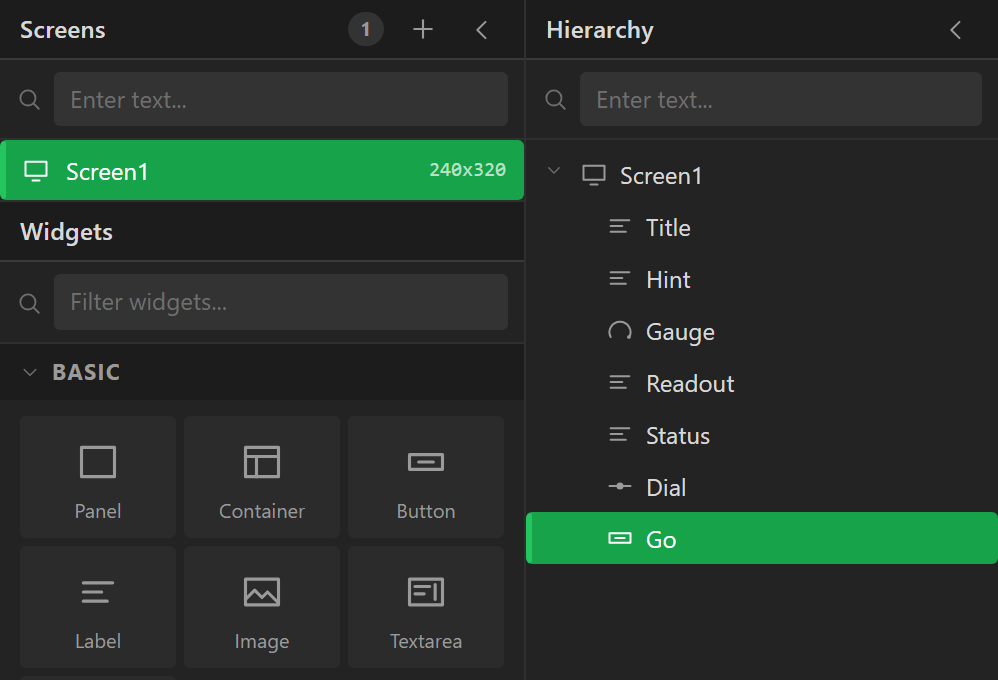Screen dimensions: 998x680
Task: Select the Status label in Hierarchy
Action: click(762, 436)
